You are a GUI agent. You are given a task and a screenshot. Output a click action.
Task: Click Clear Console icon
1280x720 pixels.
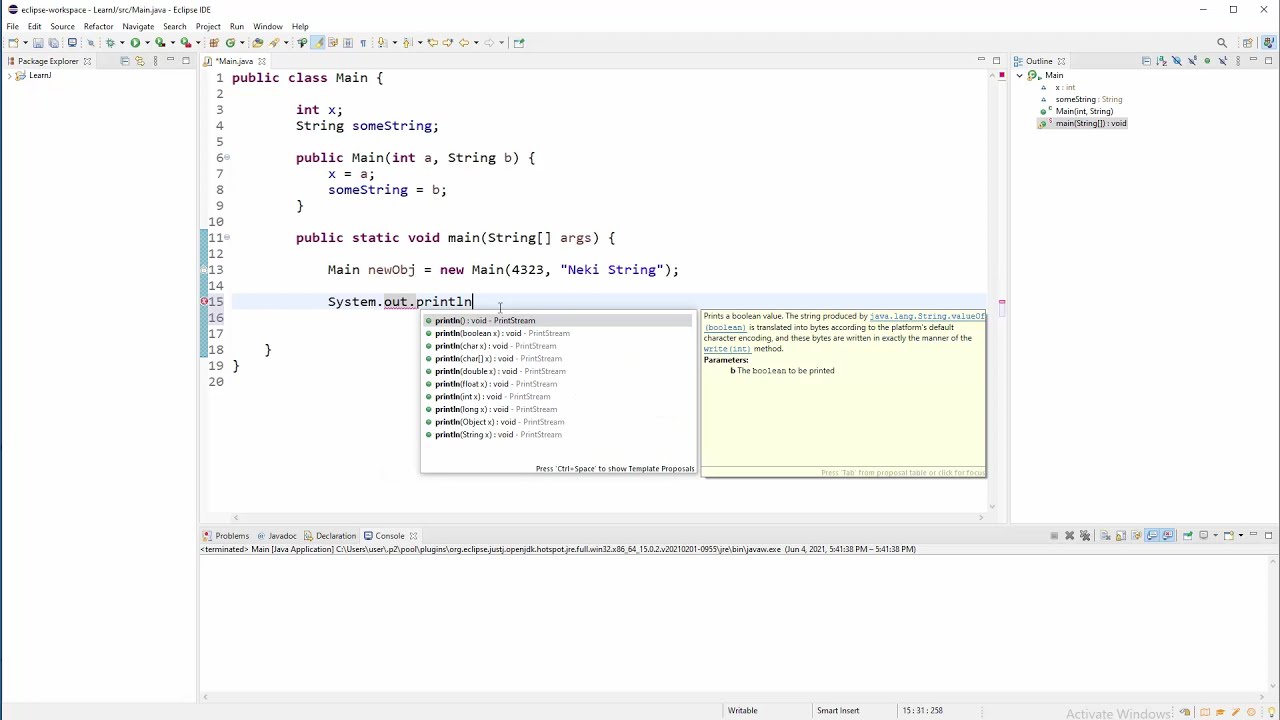click(x=1105, y=536)
